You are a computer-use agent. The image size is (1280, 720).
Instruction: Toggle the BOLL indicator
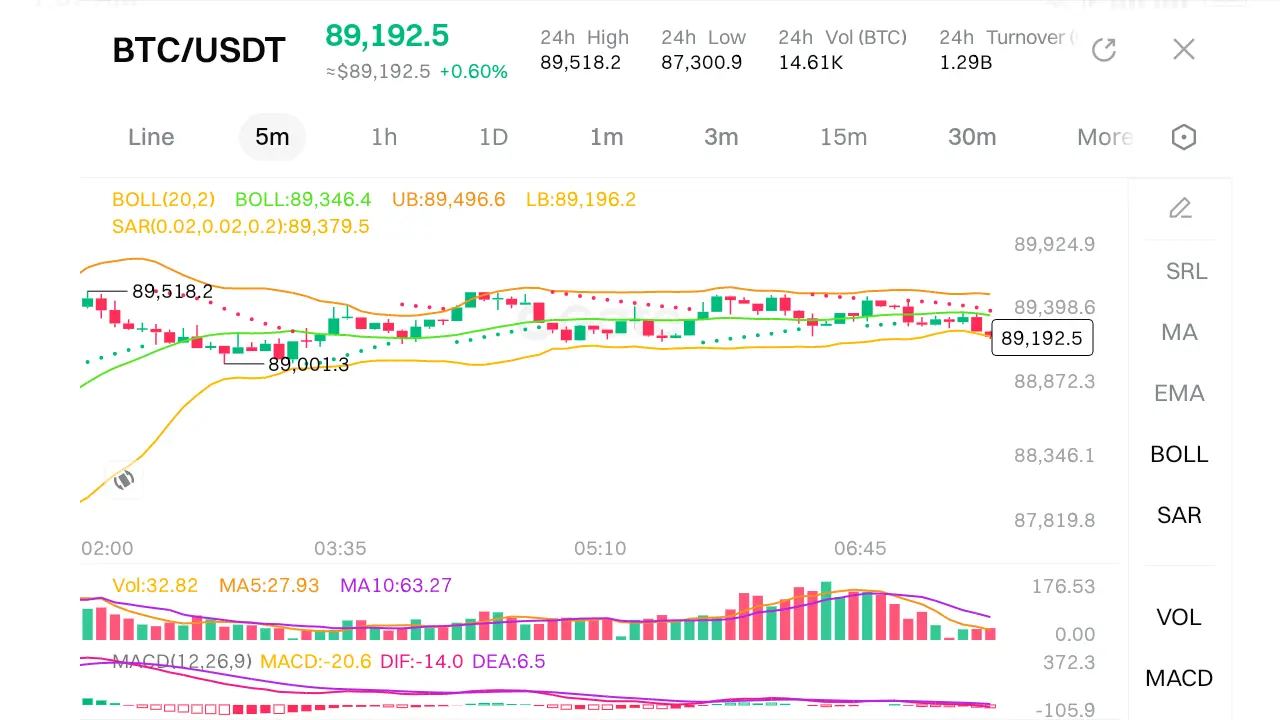1179,454
